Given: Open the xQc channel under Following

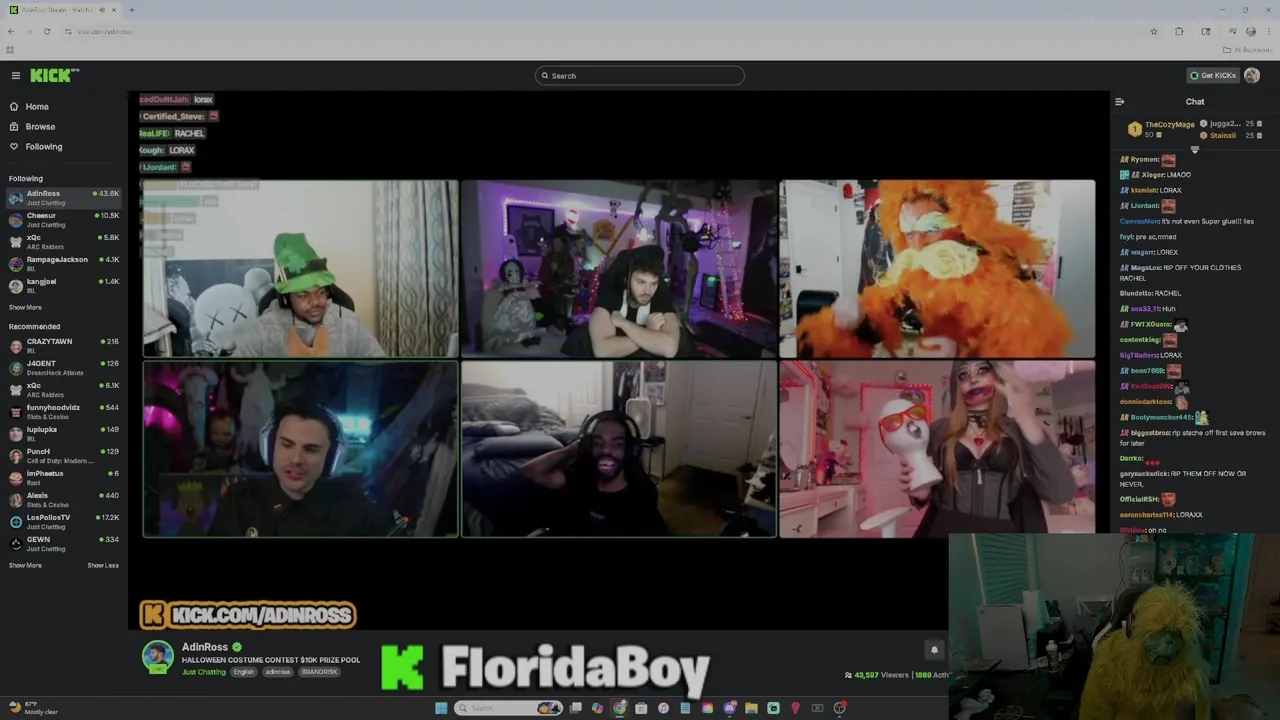Looking at the screenshot, I should 64,242.
